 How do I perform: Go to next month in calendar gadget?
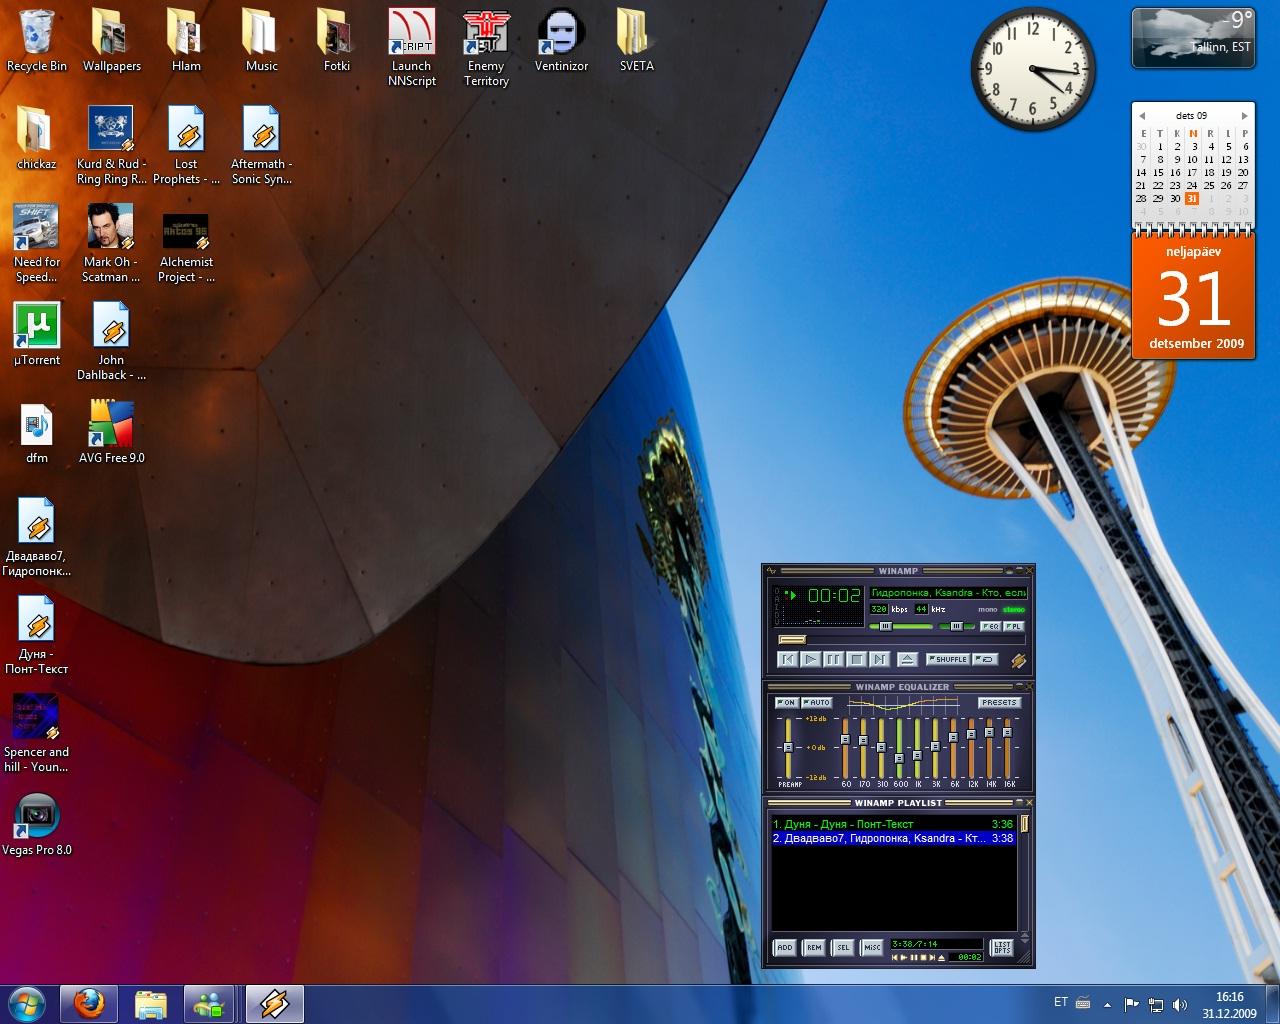(x=1244, y=116)
